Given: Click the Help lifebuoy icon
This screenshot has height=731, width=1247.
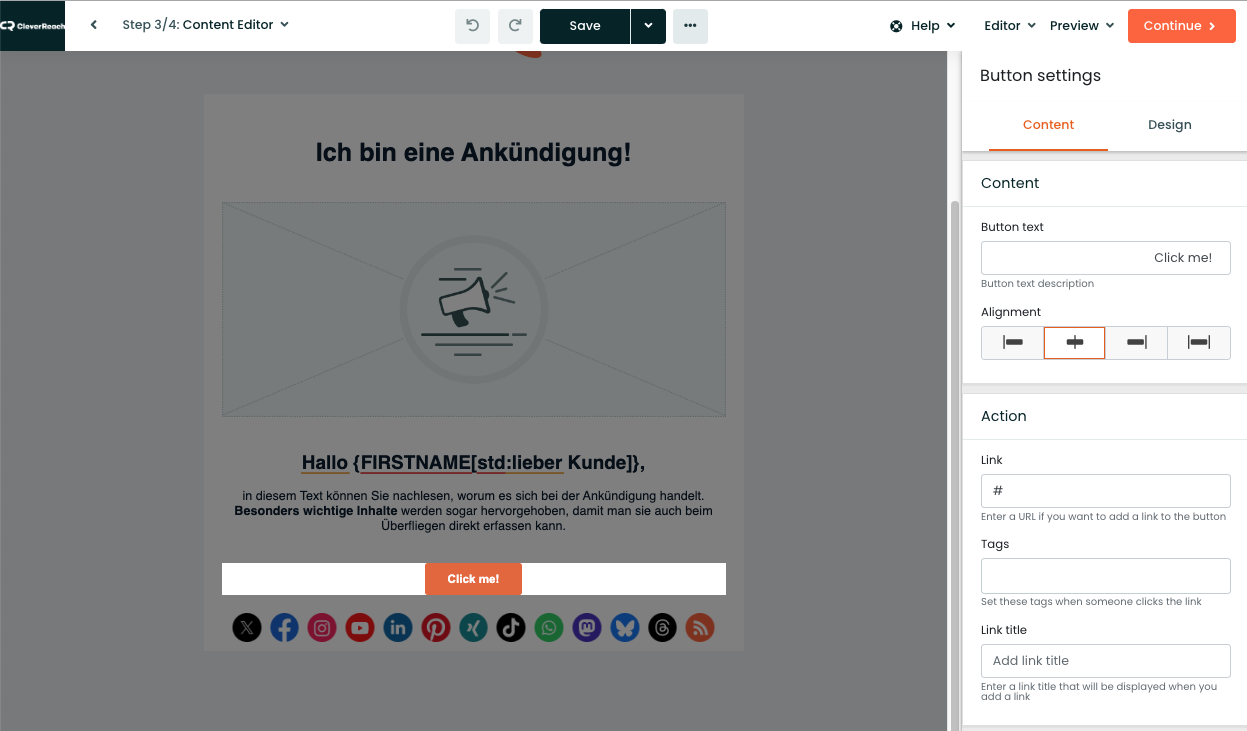Looking at the screenshot, I should (896, 26).
